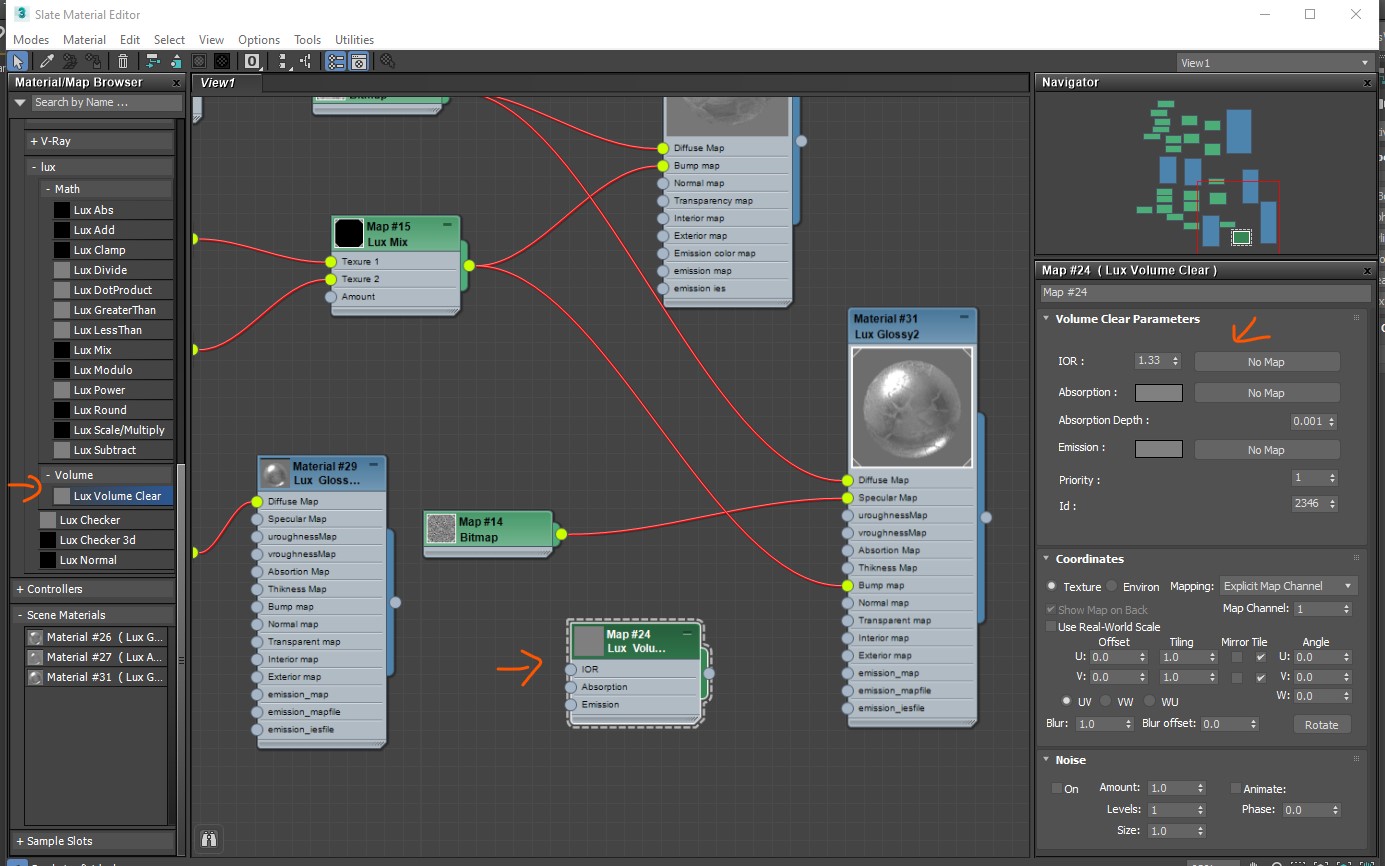
Task: Collapse the lux group in browser
Action: [x=34, y=168]
